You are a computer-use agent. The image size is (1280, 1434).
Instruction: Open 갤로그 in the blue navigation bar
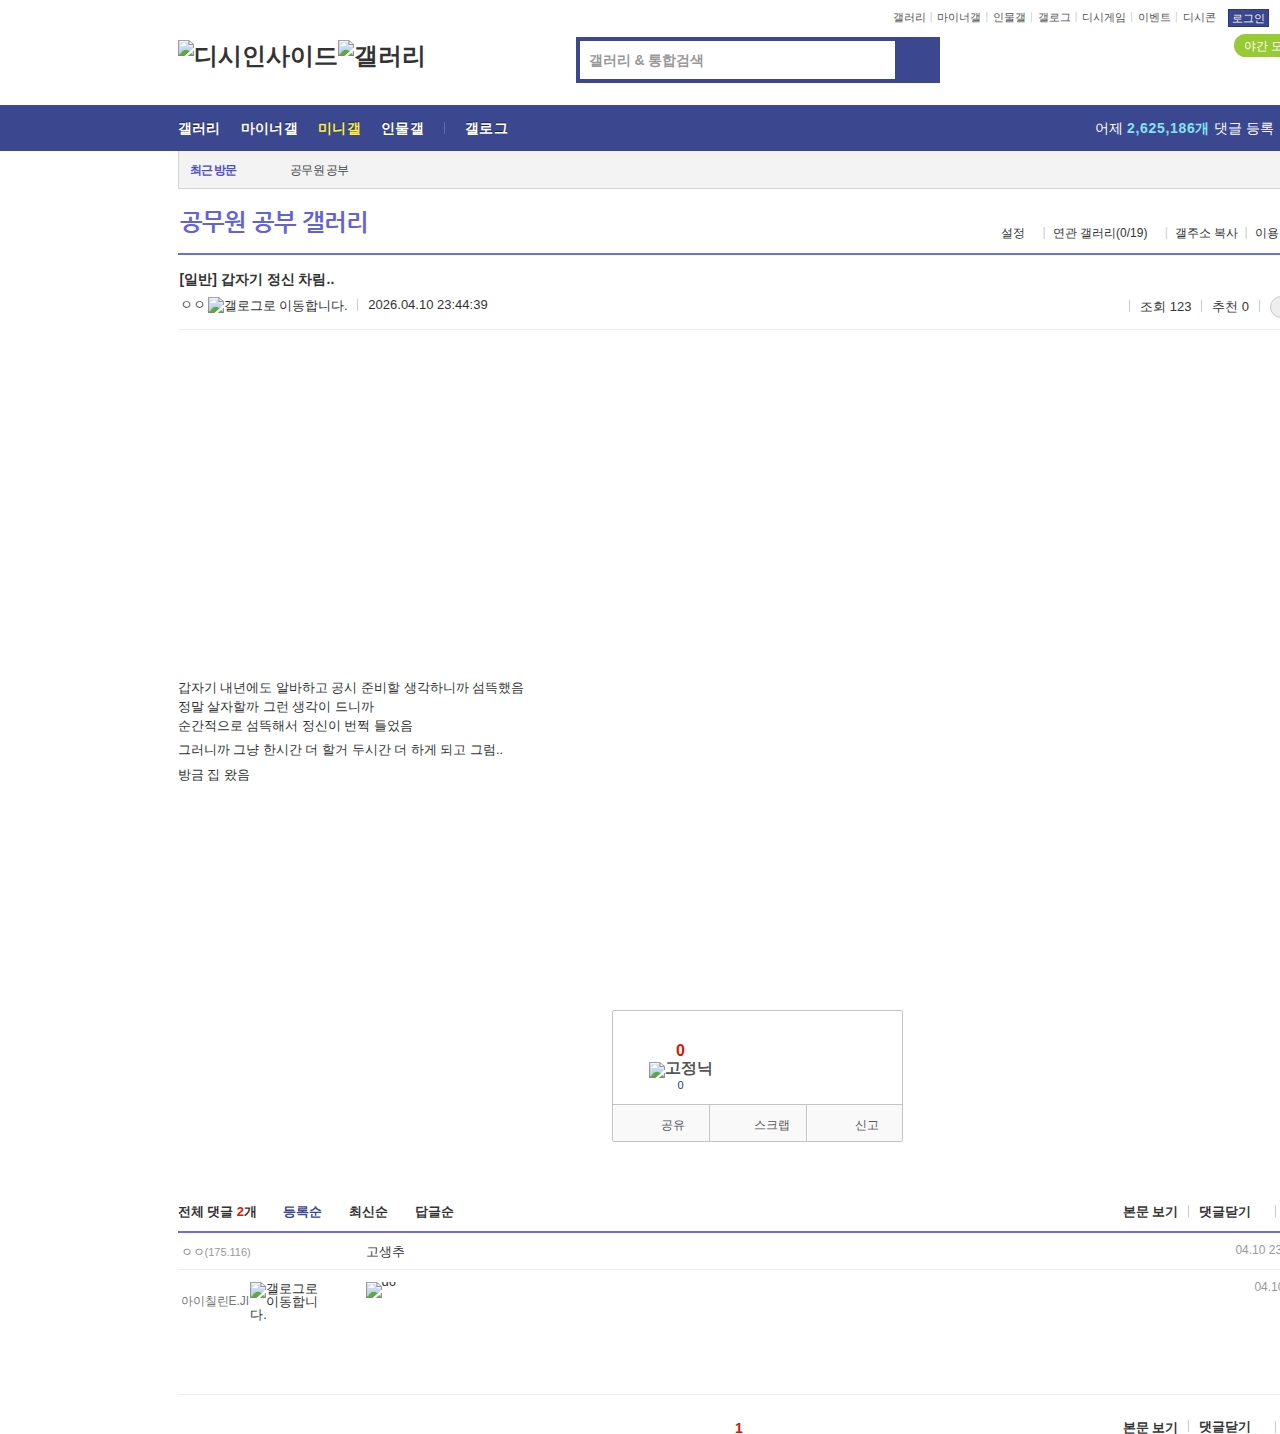pyautogui.click(x=486, y=129)
